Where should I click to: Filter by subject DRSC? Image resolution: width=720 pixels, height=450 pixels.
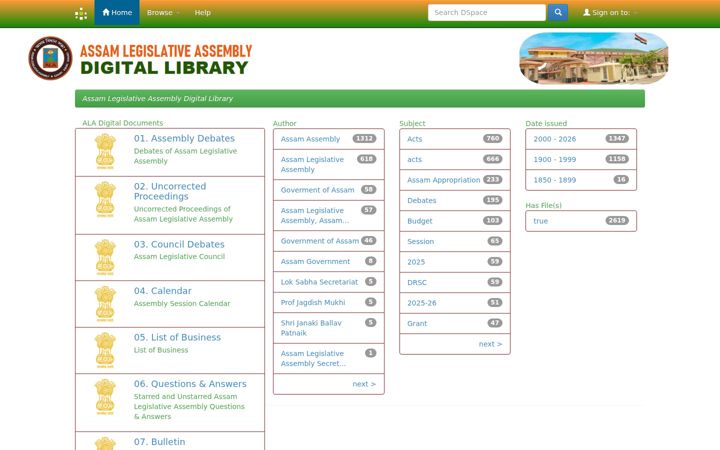(417, 282)
